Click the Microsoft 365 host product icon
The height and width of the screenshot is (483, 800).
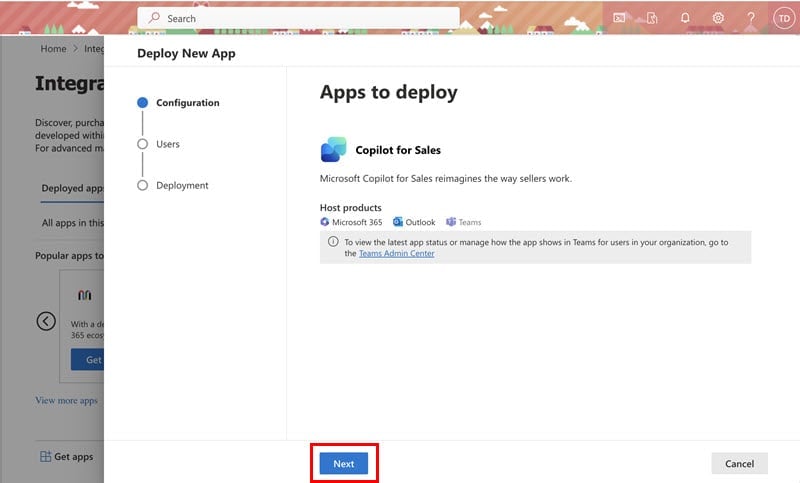click(x=324, y=222)
